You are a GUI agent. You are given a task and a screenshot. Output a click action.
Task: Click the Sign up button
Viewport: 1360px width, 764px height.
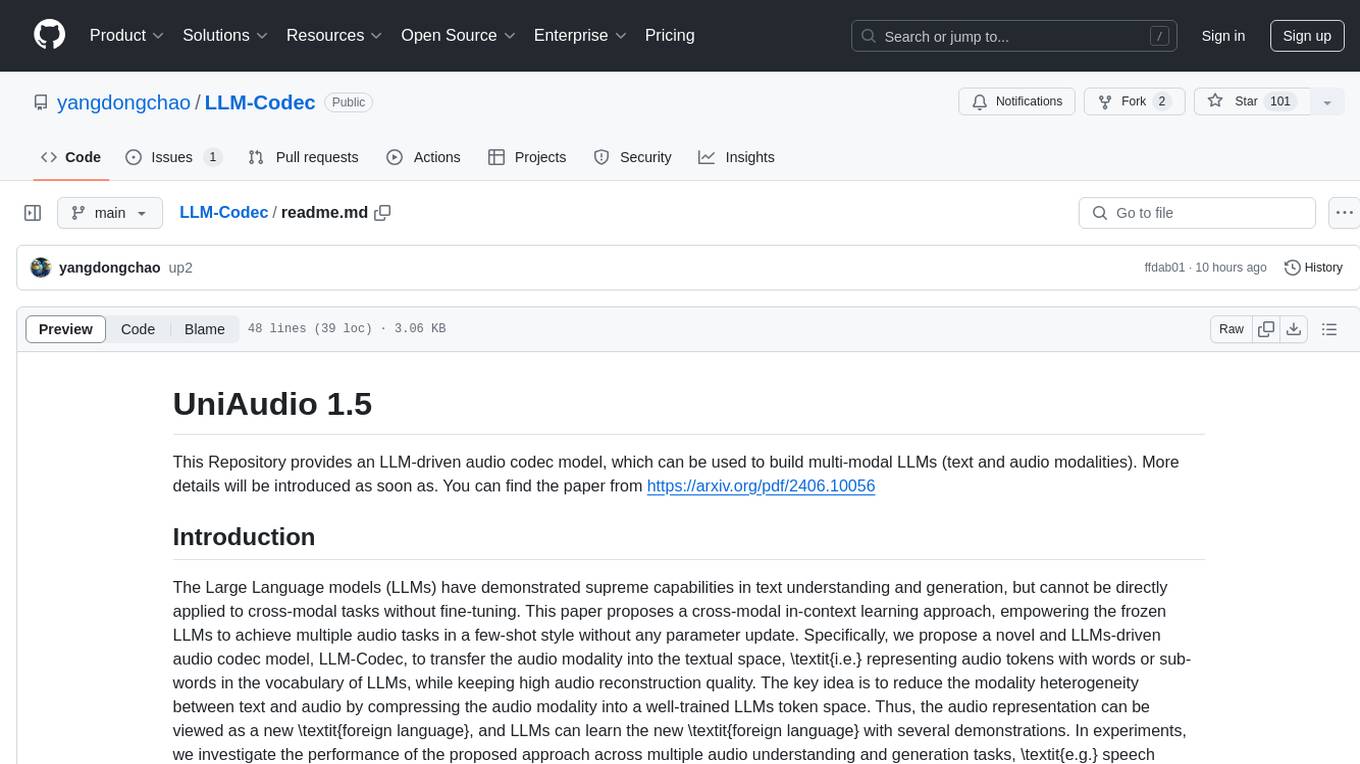tap(1307, 36)
